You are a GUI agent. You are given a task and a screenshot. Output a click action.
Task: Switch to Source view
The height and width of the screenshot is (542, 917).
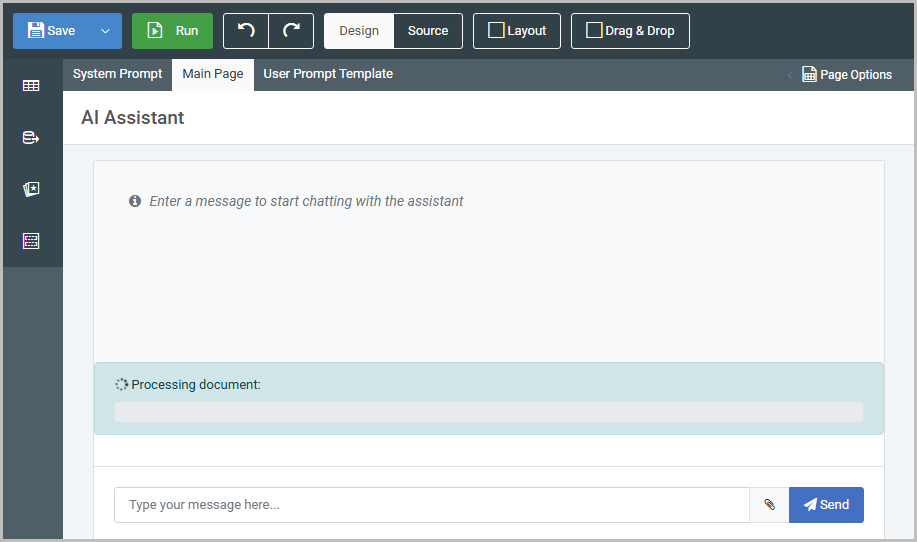point(428,31)
